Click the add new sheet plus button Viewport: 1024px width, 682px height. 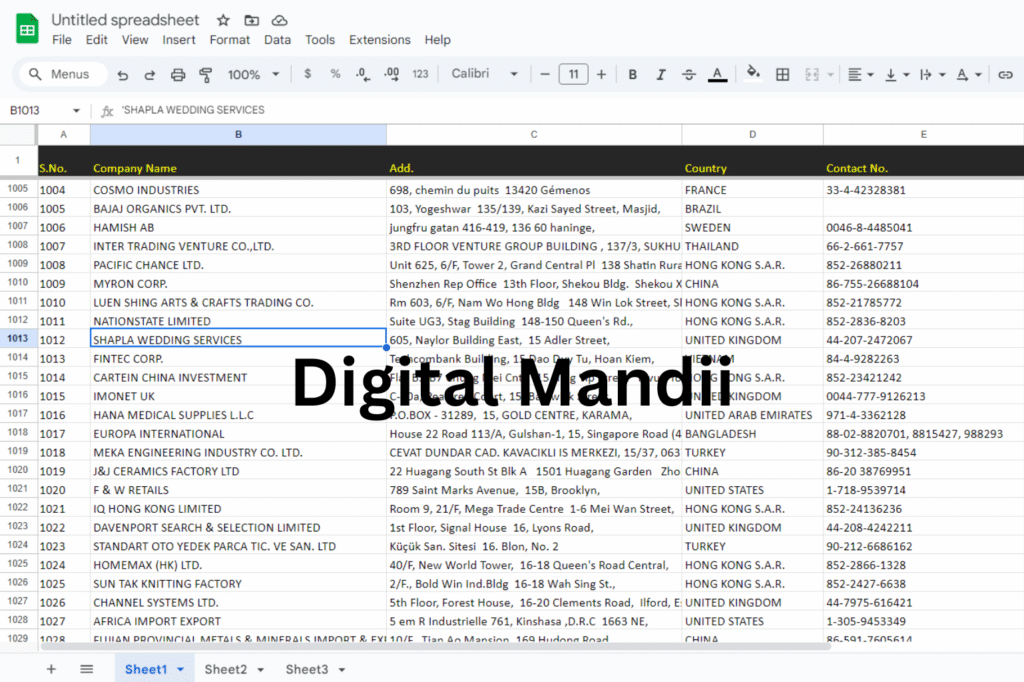point(51,669)
